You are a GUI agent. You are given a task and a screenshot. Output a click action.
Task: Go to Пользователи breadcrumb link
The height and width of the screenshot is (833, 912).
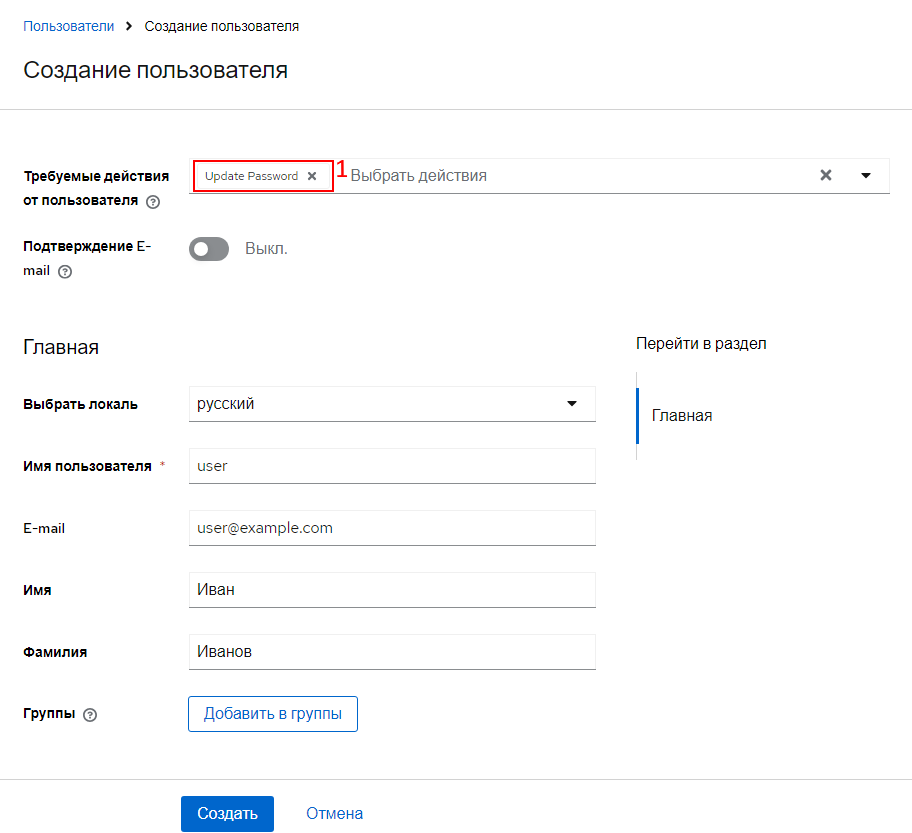tap(69, 26)
